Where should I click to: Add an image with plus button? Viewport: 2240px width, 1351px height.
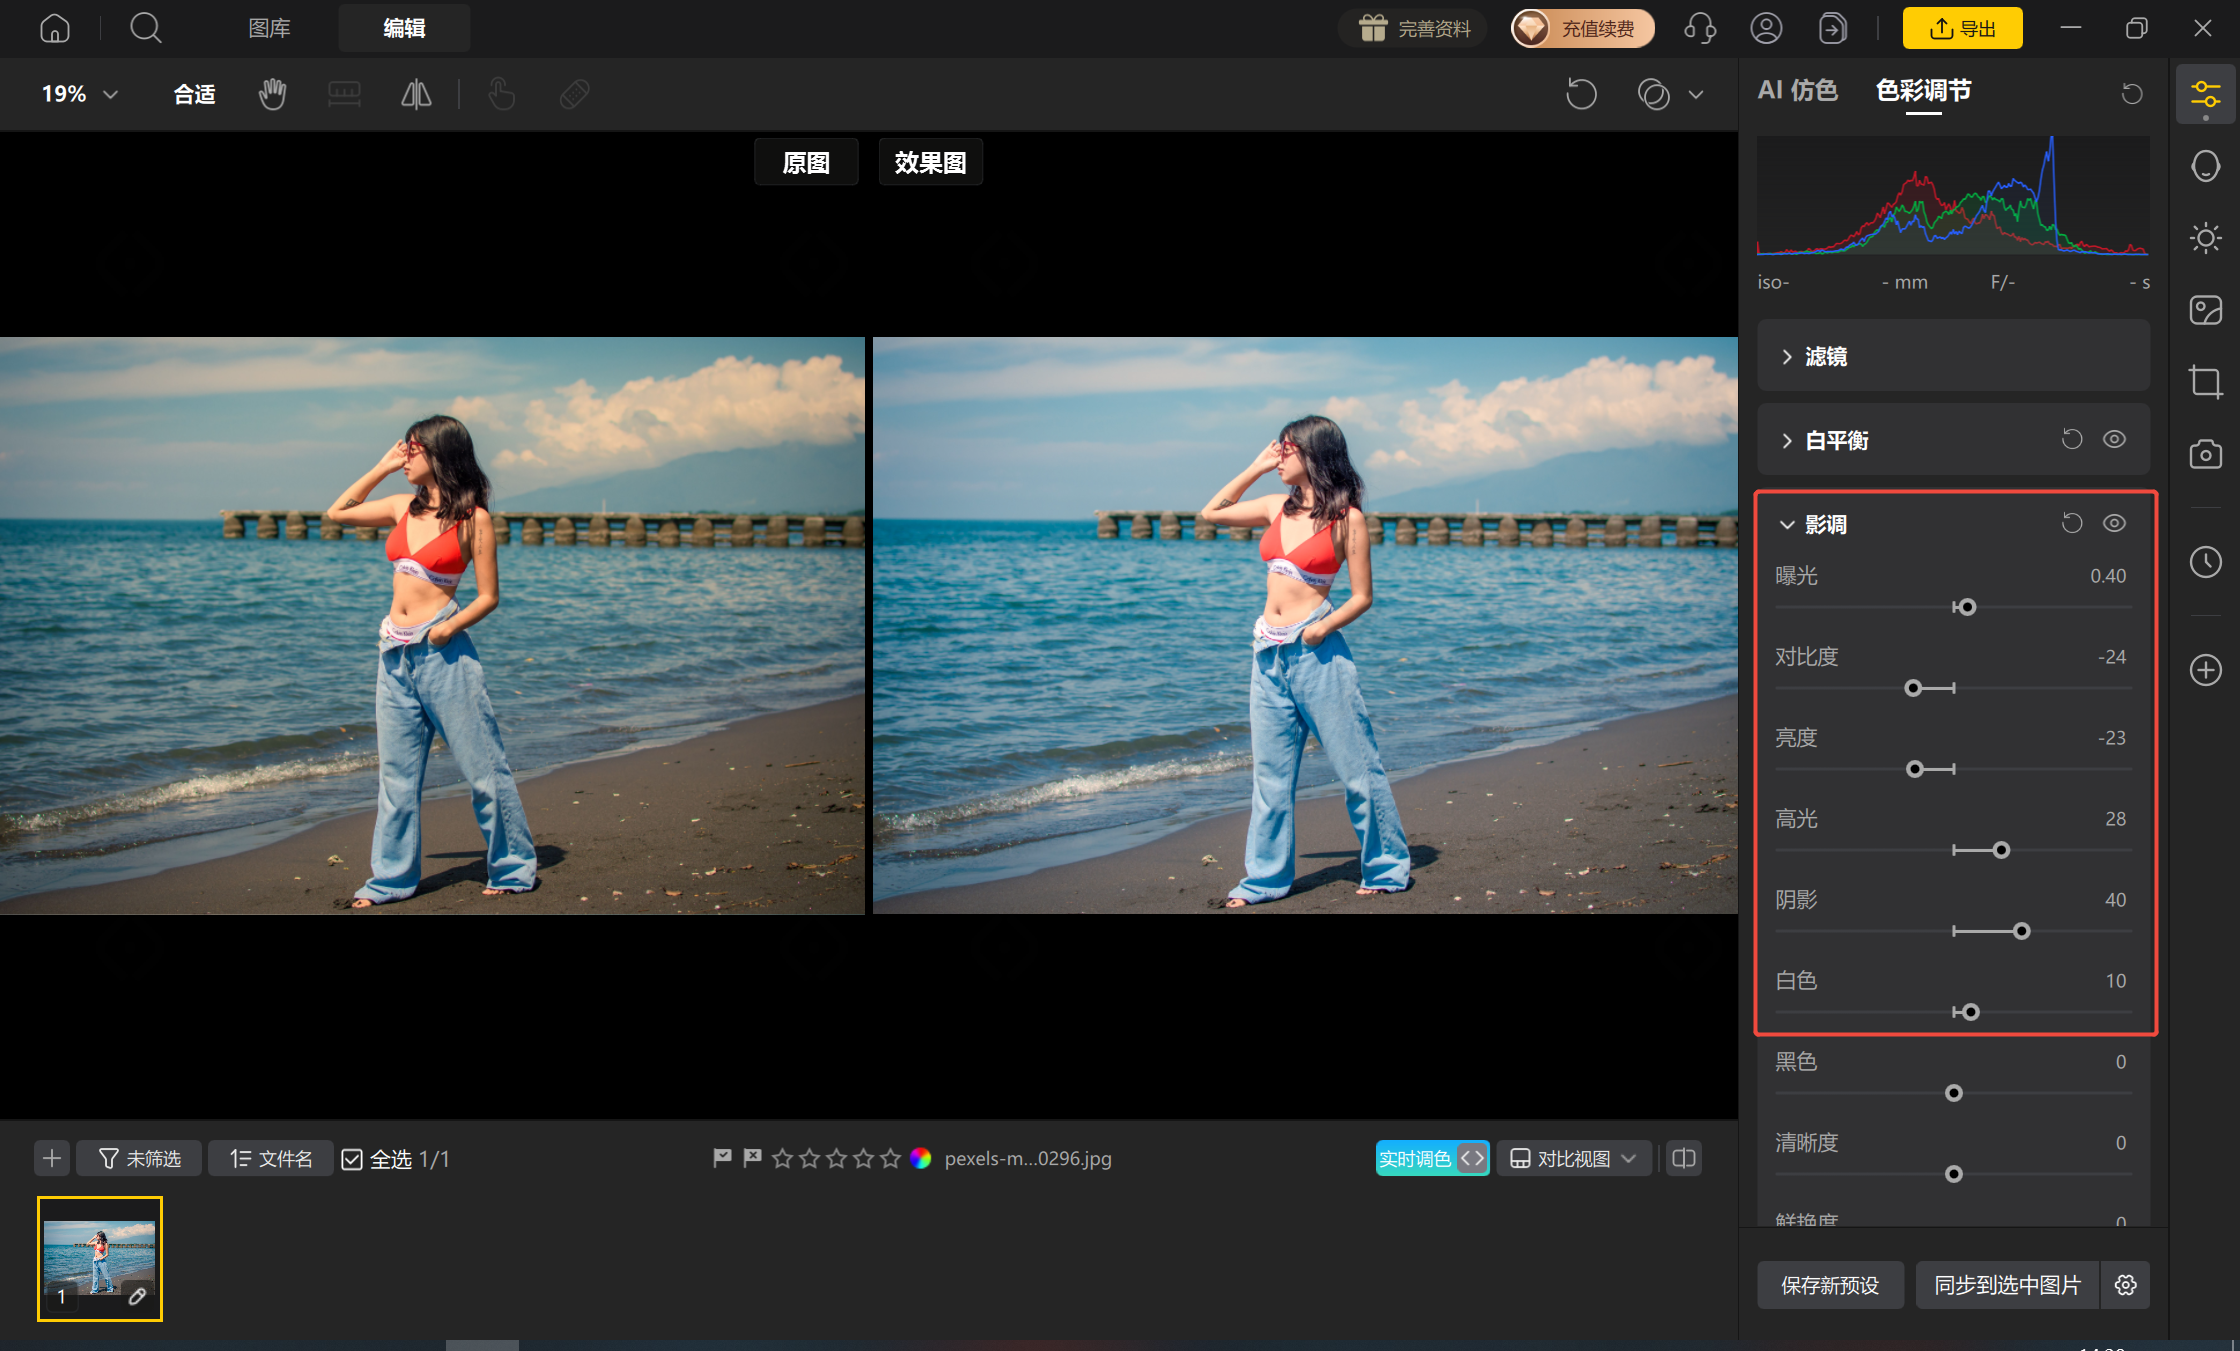tap(52, 1159)
